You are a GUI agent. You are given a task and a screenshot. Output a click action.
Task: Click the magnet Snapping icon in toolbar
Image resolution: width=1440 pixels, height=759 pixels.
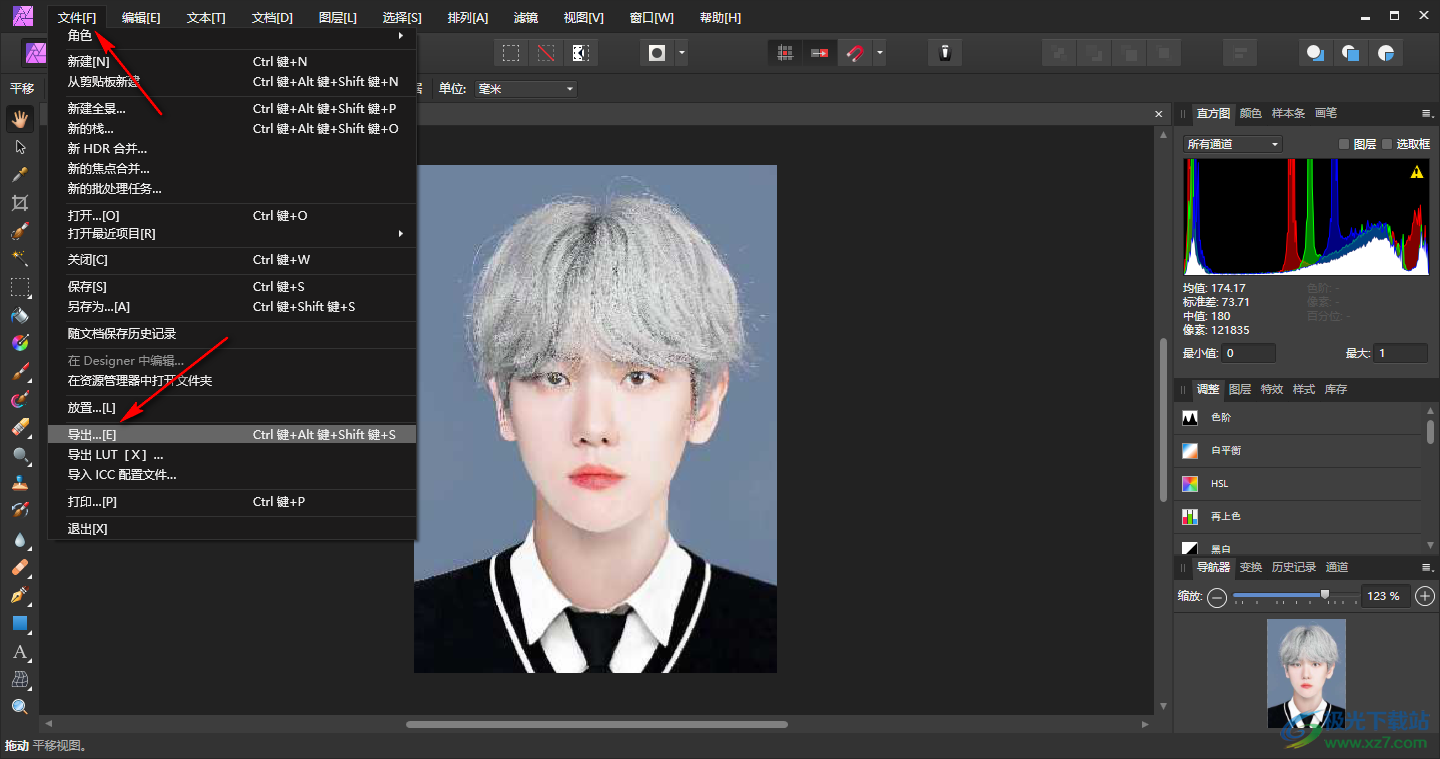(x=855, y=53)
